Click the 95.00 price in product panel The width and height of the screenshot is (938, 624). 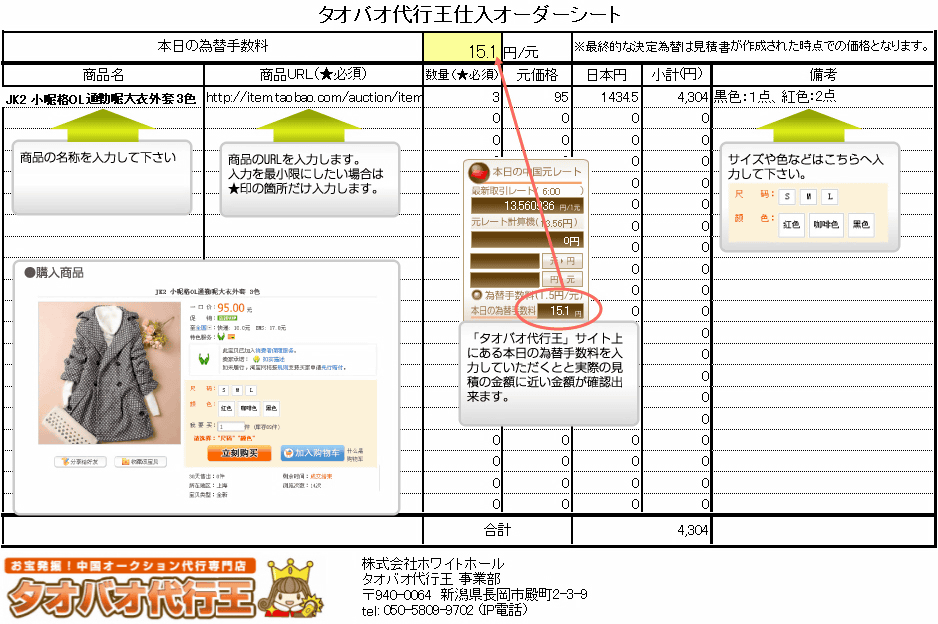tap(231, 308)
